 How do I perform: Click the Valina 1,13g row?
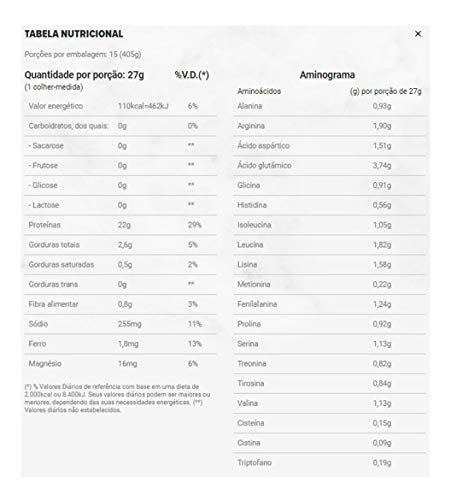coord(329,403)
